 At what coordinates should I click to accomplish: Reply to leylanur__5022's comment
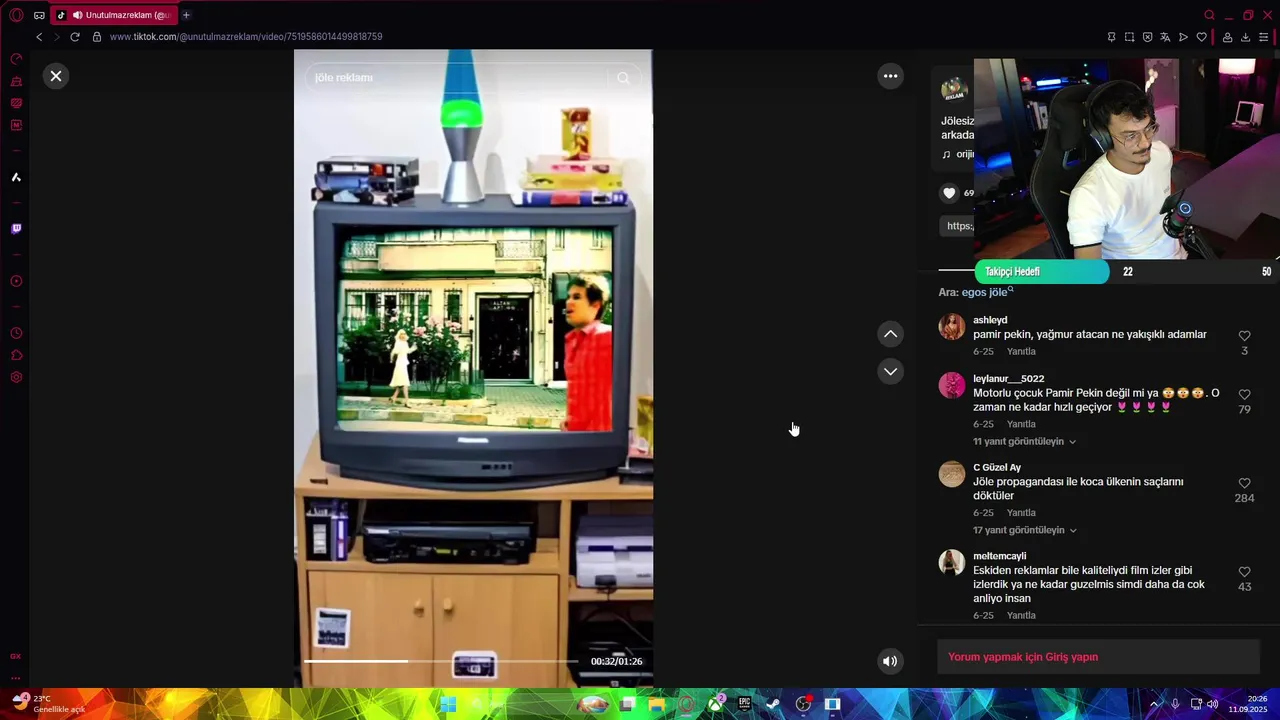pos(1021,424)
